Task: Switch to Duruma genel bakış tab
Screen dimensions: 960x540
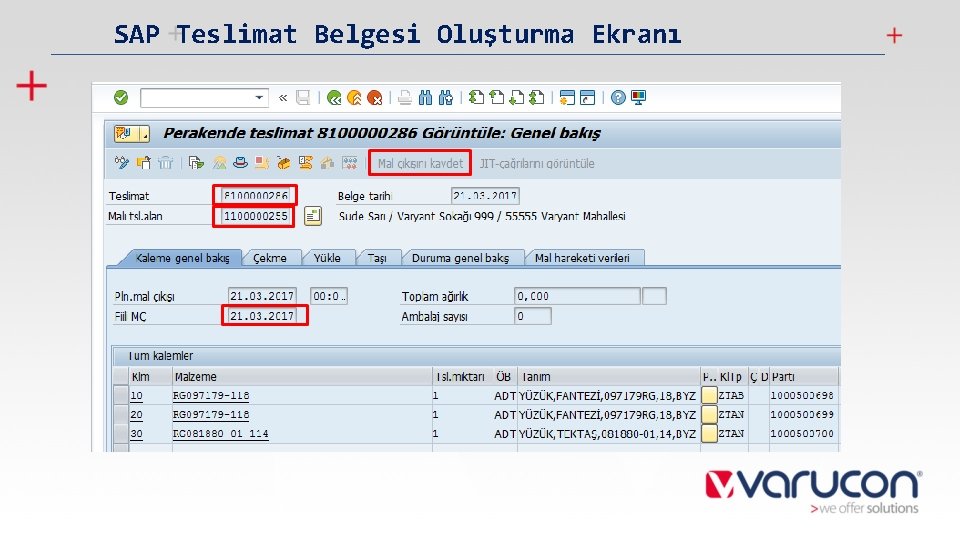Action: coord(460,258)
